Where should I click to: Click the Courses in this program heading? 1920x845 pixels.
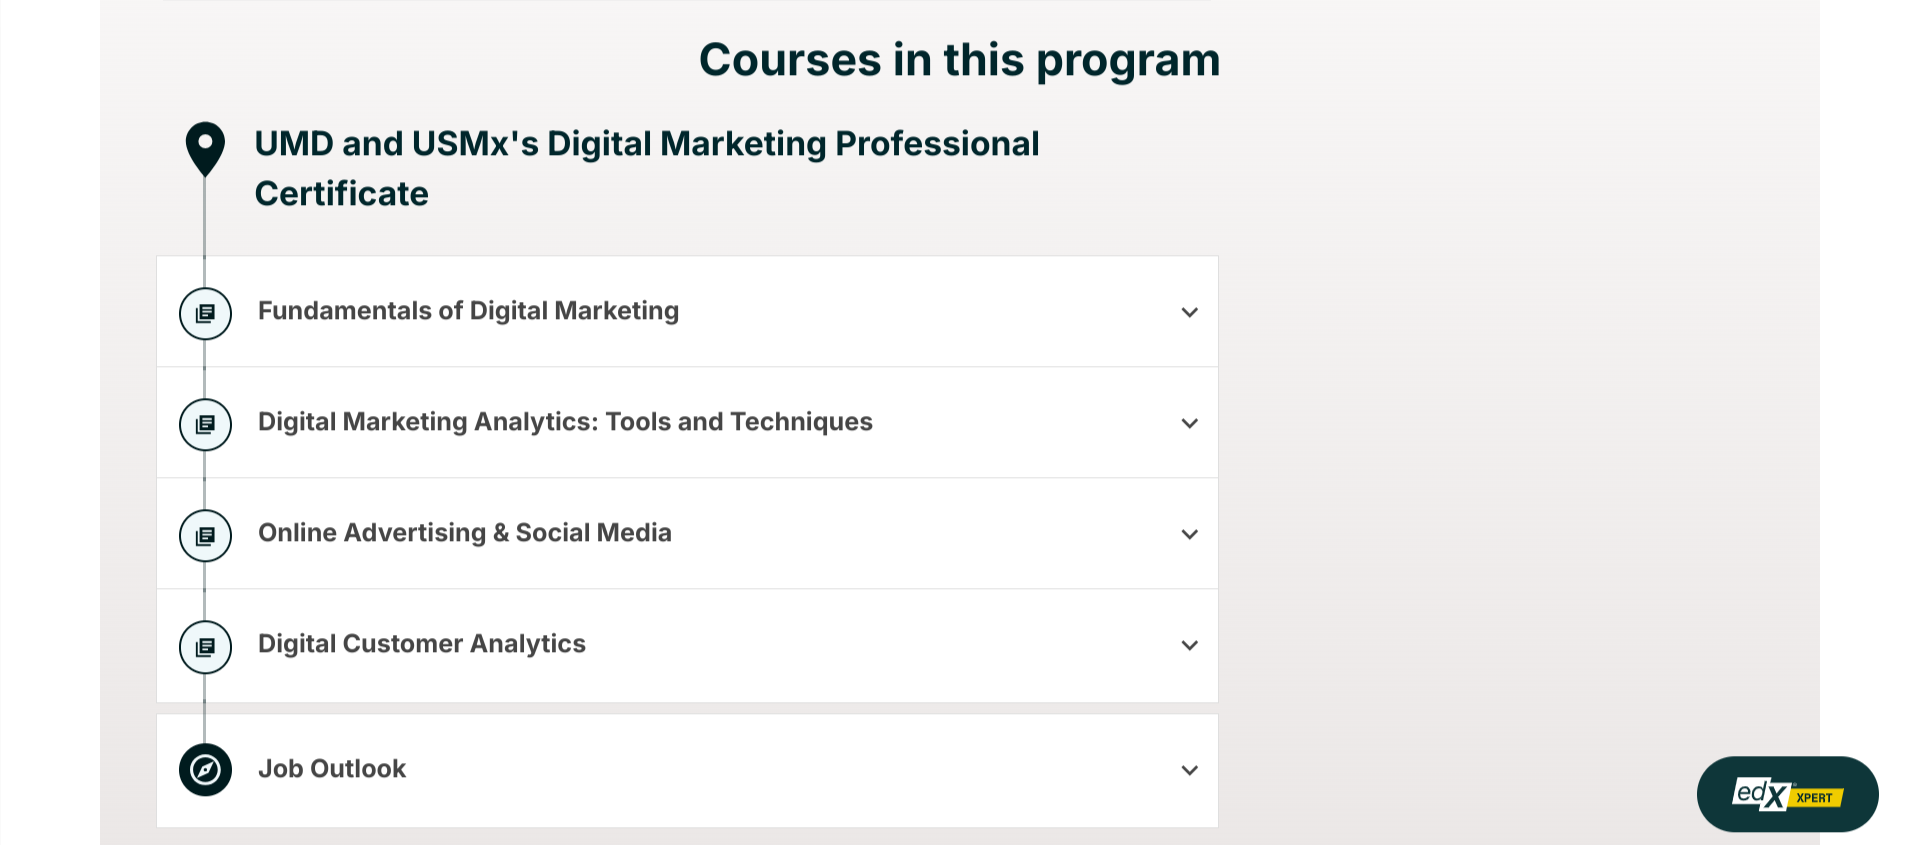tap(959, 60)
